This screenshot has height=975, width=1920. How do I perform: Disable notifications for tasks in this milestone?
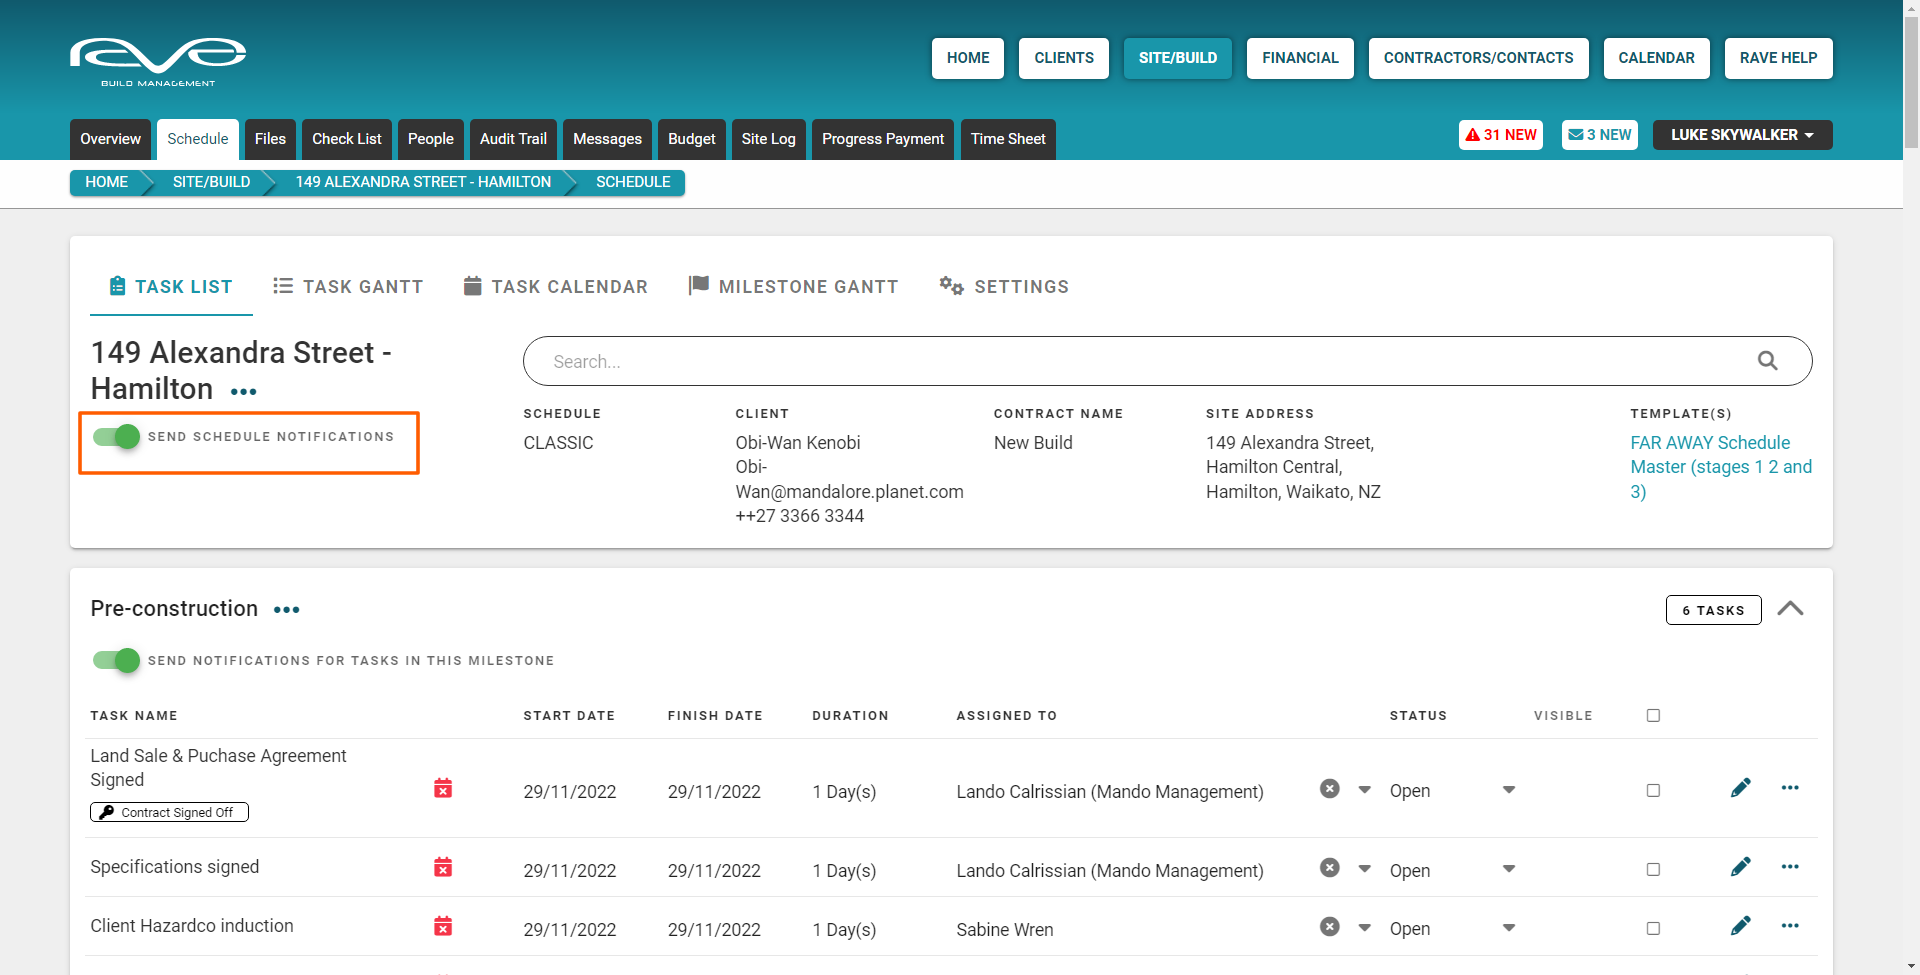(116, 661)
